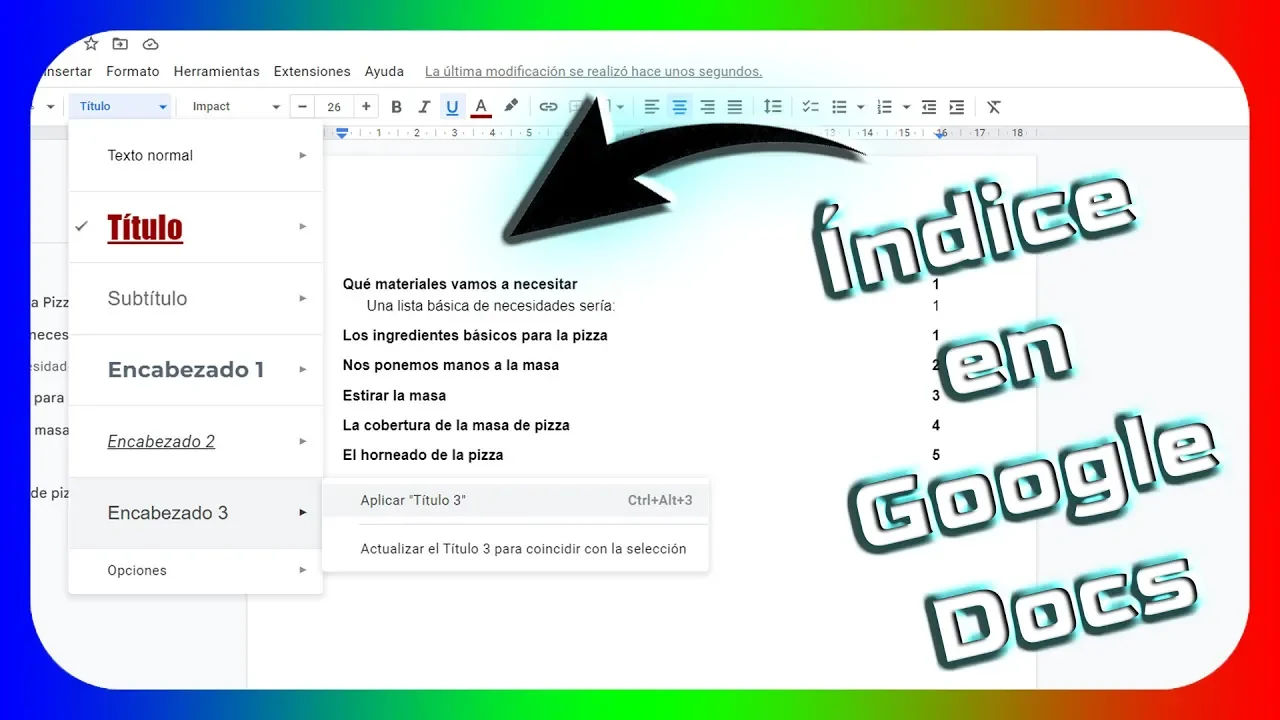Open the last modification history link
This screenshot has height=720, width=1280.
pos(593,72)
